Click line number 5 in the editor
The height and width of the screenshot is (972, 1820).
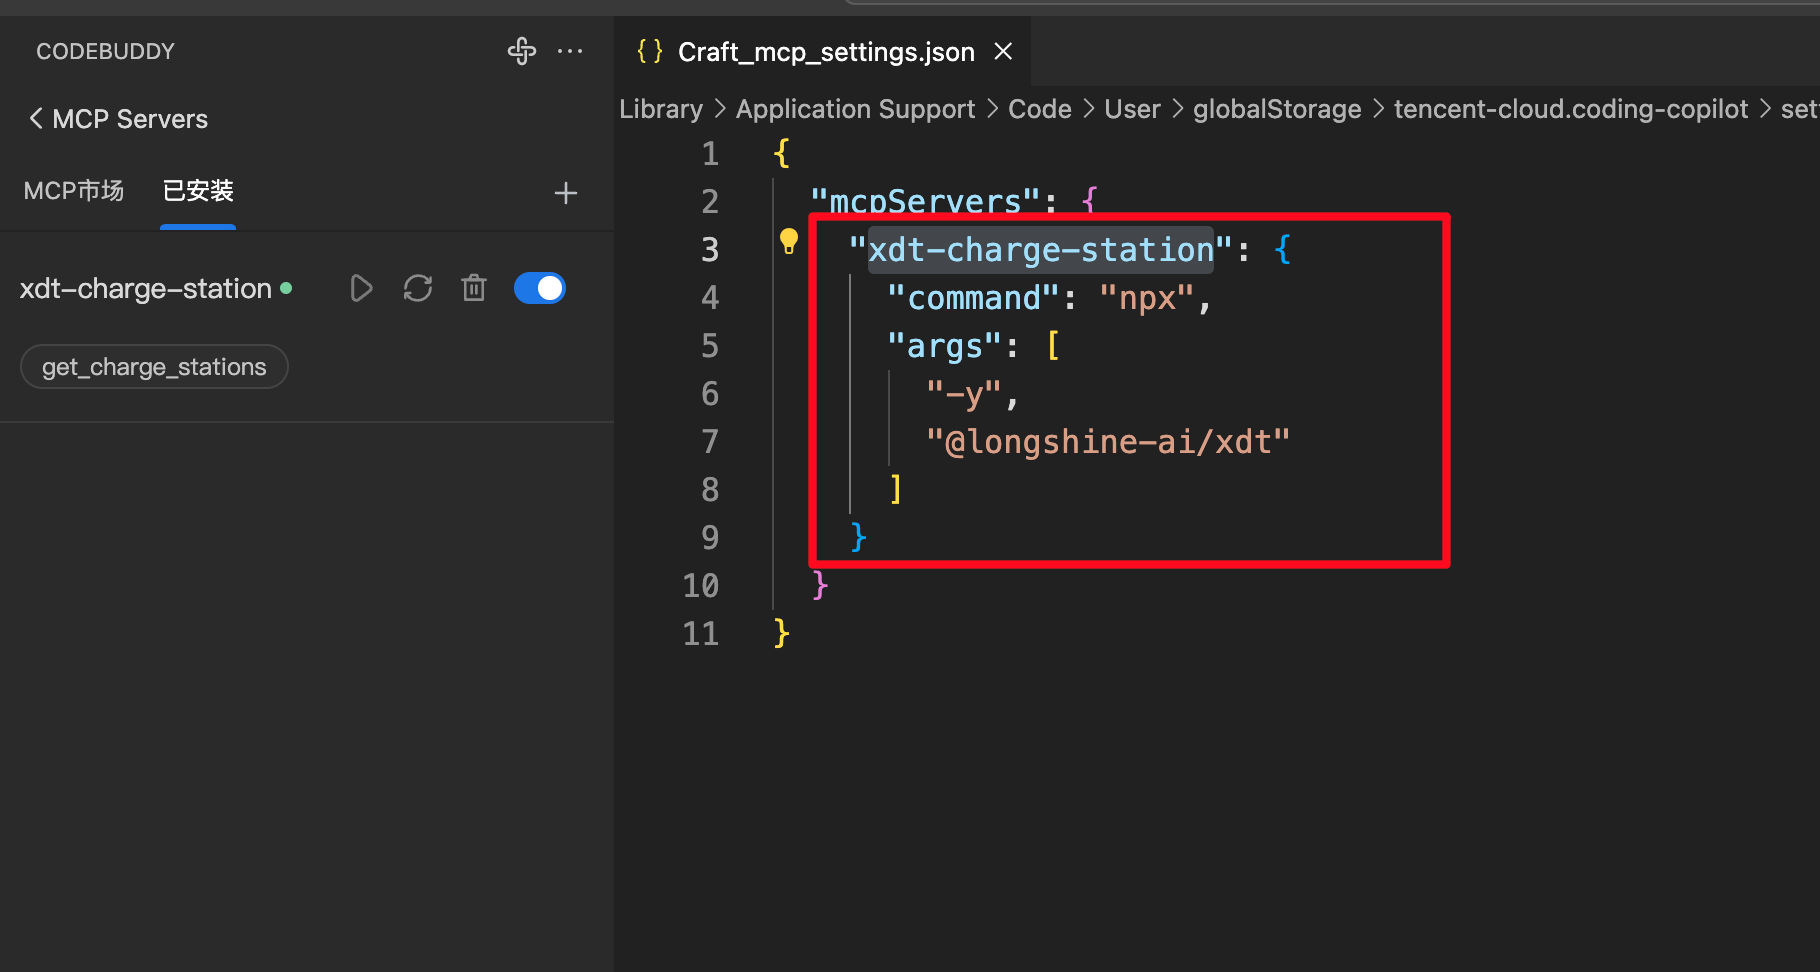click(x=709, y=345)
